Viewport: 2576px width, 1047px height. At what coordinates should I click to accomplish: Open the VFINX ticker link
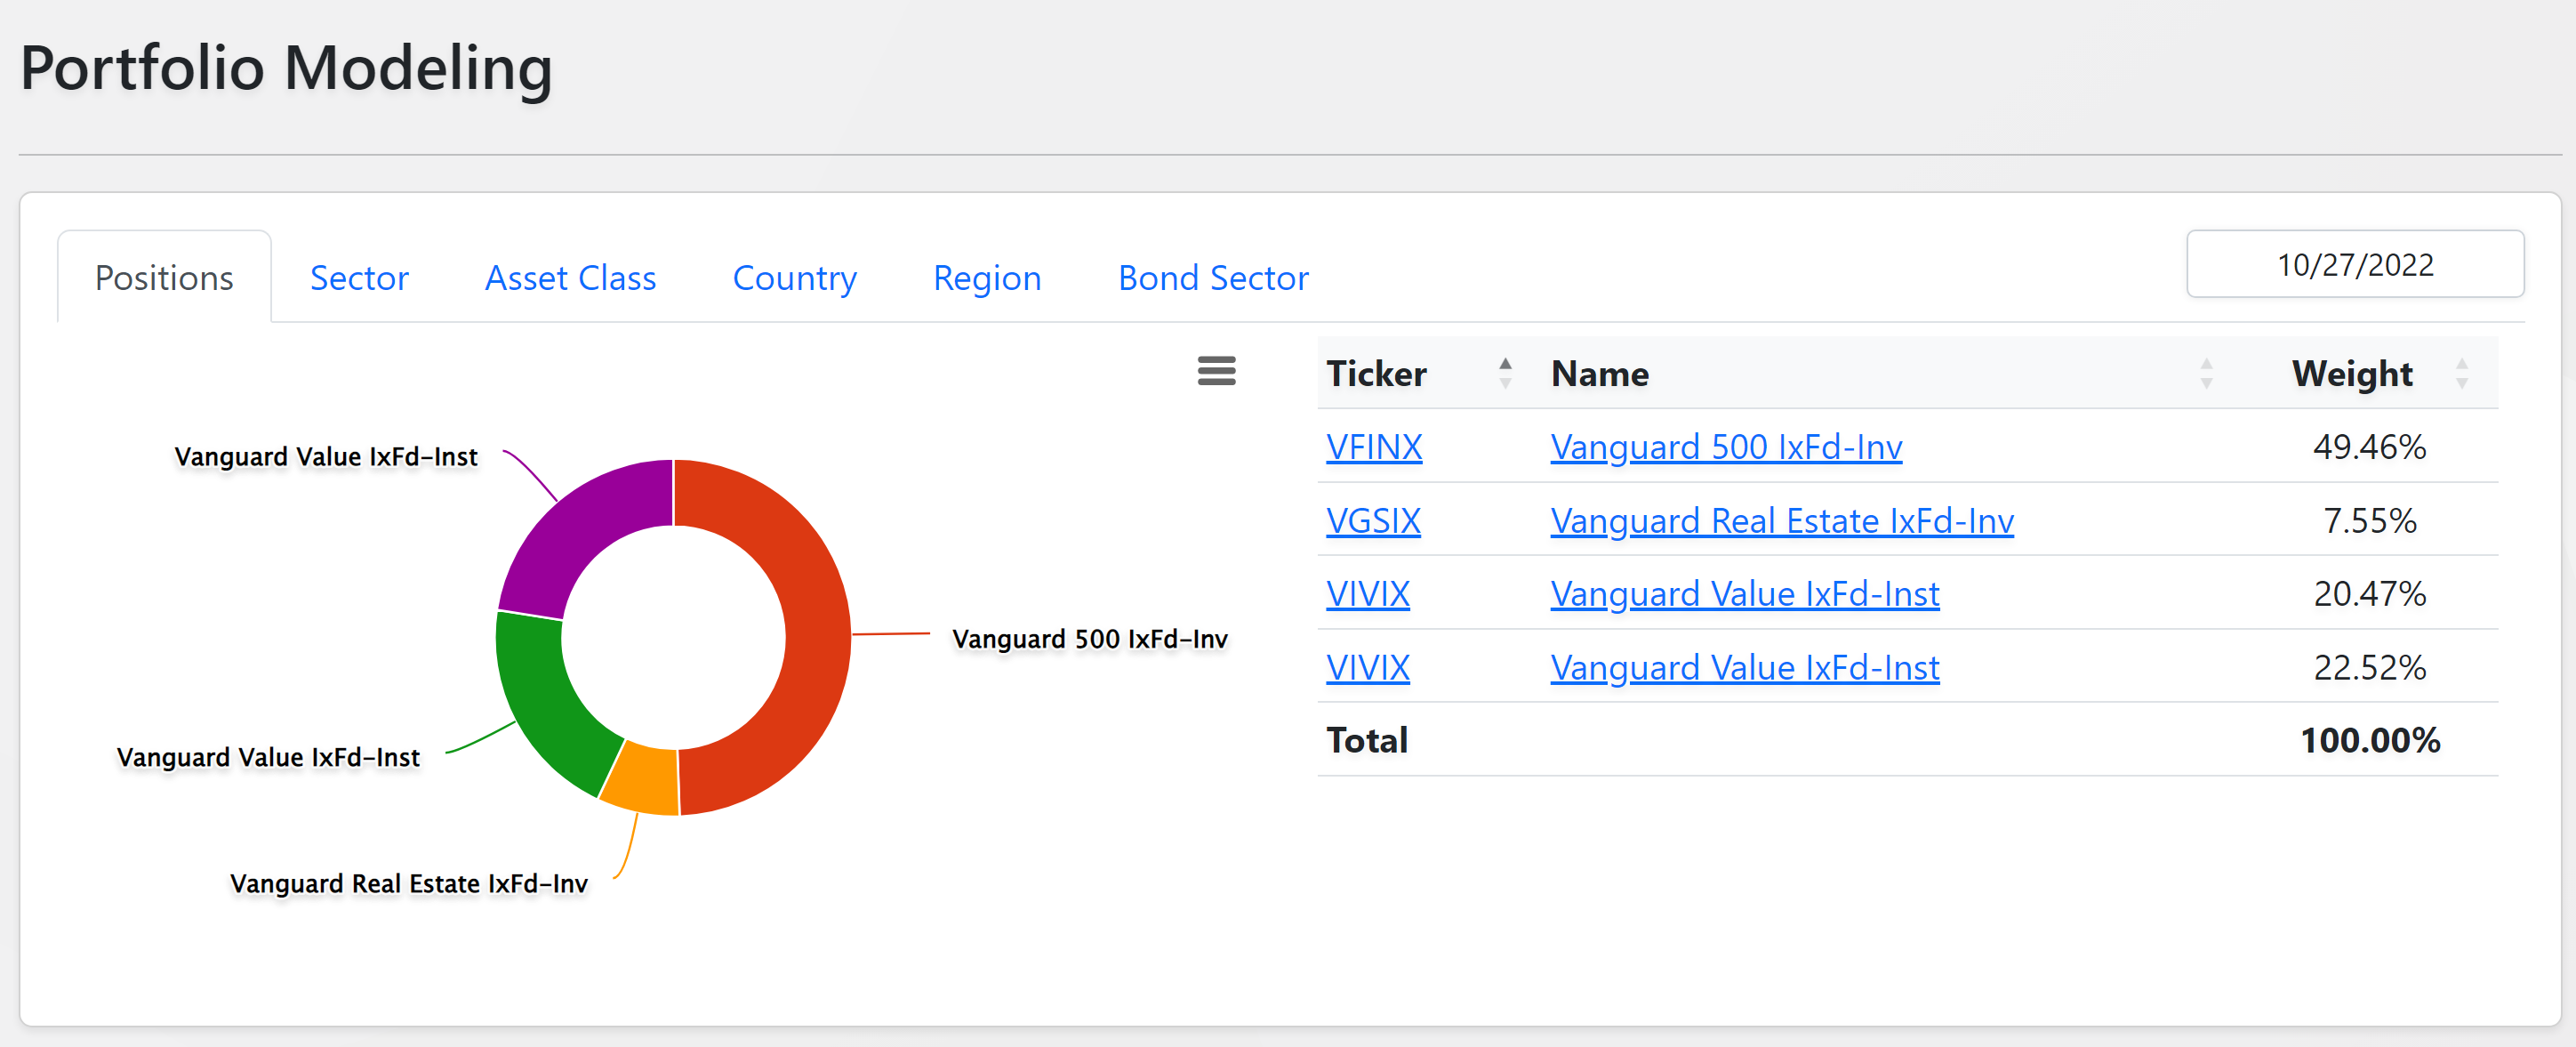pos(1374,447)
